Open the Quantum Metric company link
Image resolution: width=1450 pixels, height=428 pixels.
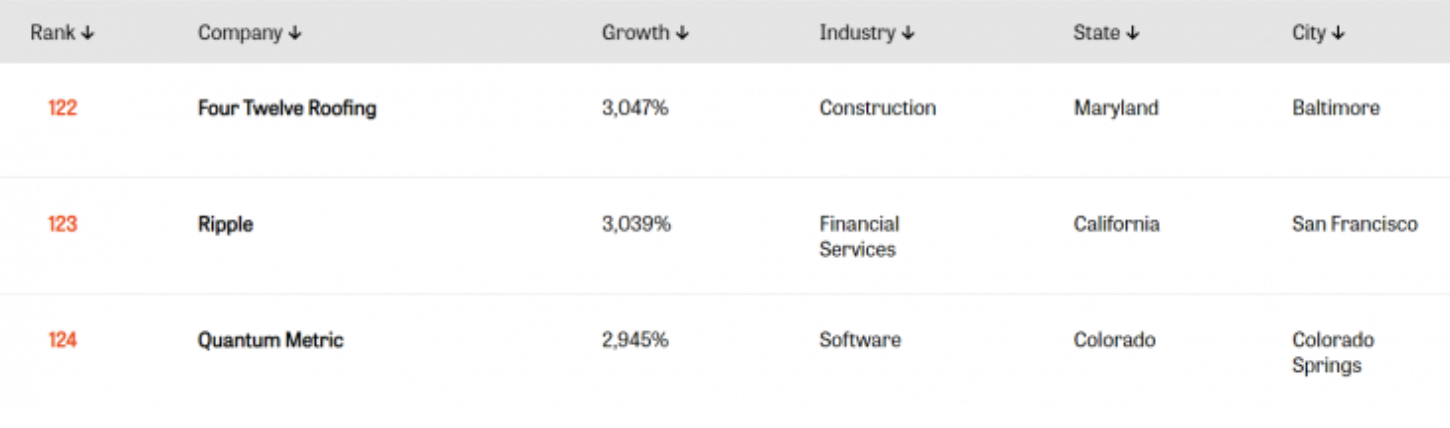[x=270, y=340]
